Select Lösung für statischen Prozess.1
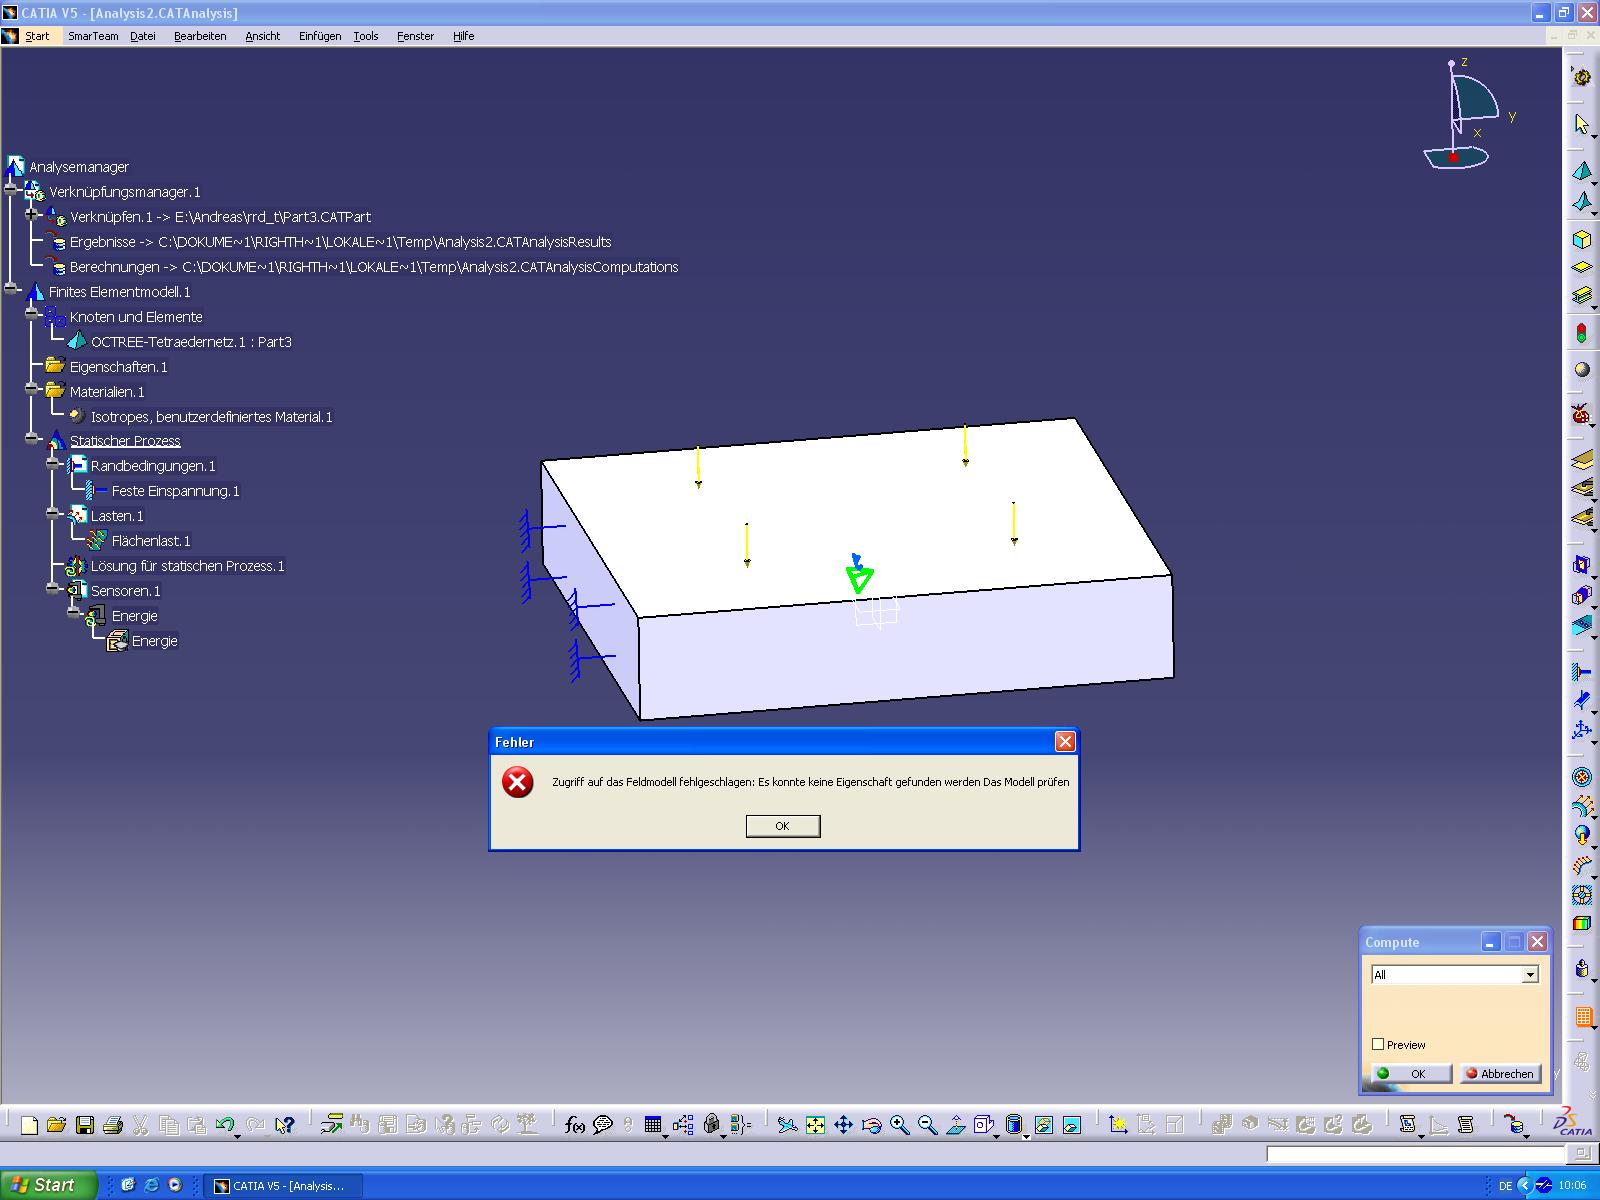Viewport: 1600px width, 1200px height. coord(188,566)
